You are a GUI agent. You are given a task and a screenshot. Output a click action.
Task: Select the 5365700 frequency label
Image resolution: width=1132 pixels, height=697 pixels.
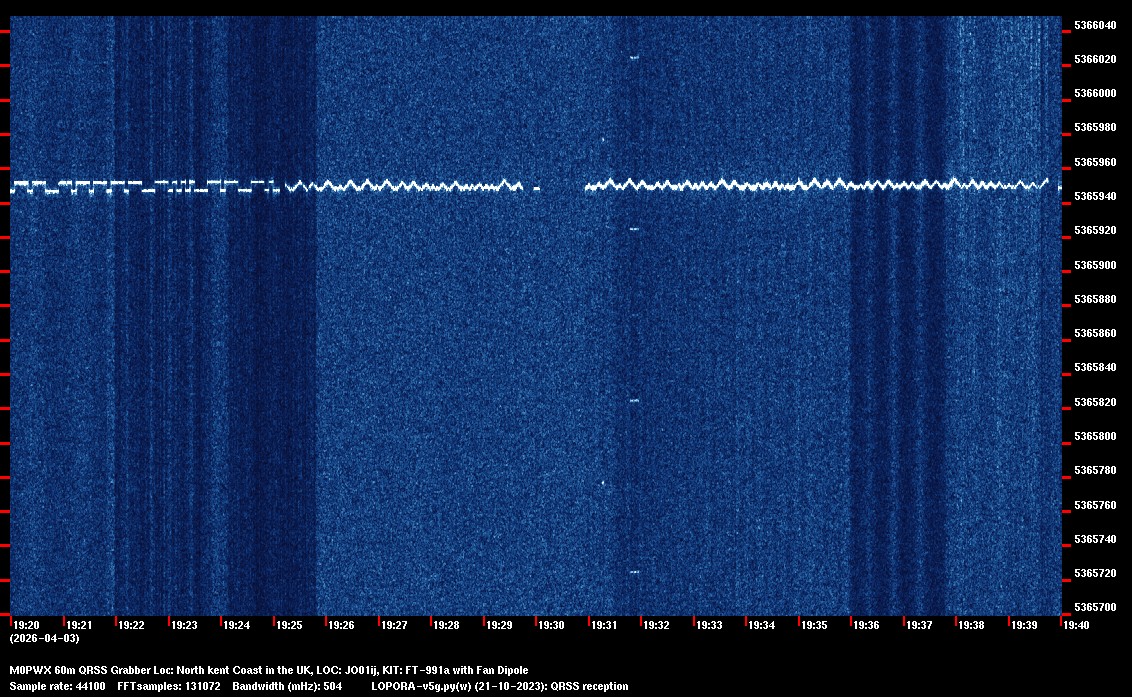(1096, 608)
